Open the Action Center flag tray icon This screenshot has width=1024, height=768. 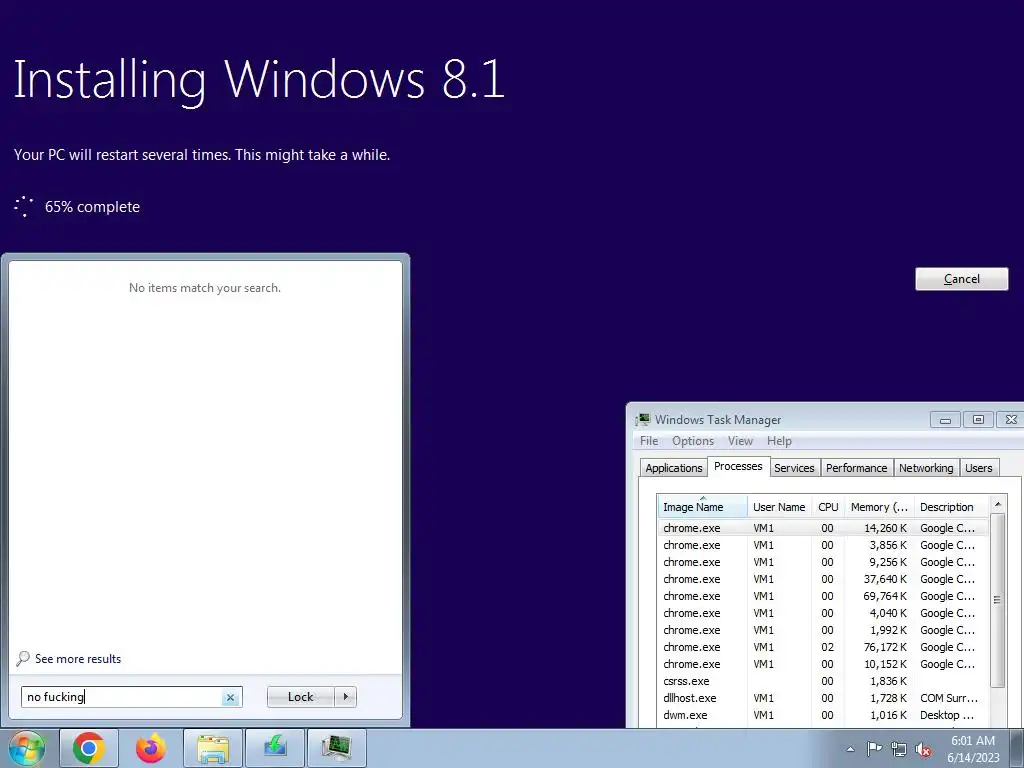874,749
